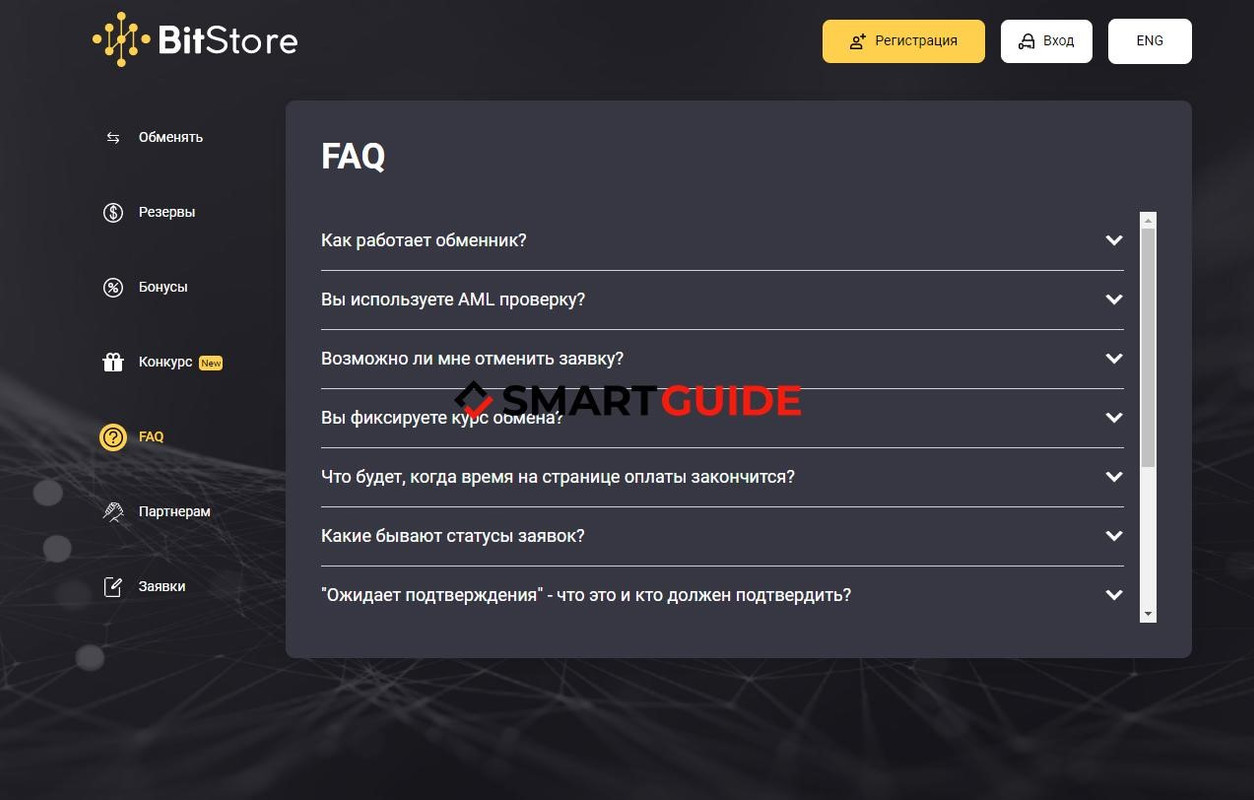Screen dimensions: 1254x800
Task: Select the FAQ label in sidebar
Action: (x=151, y=437)
